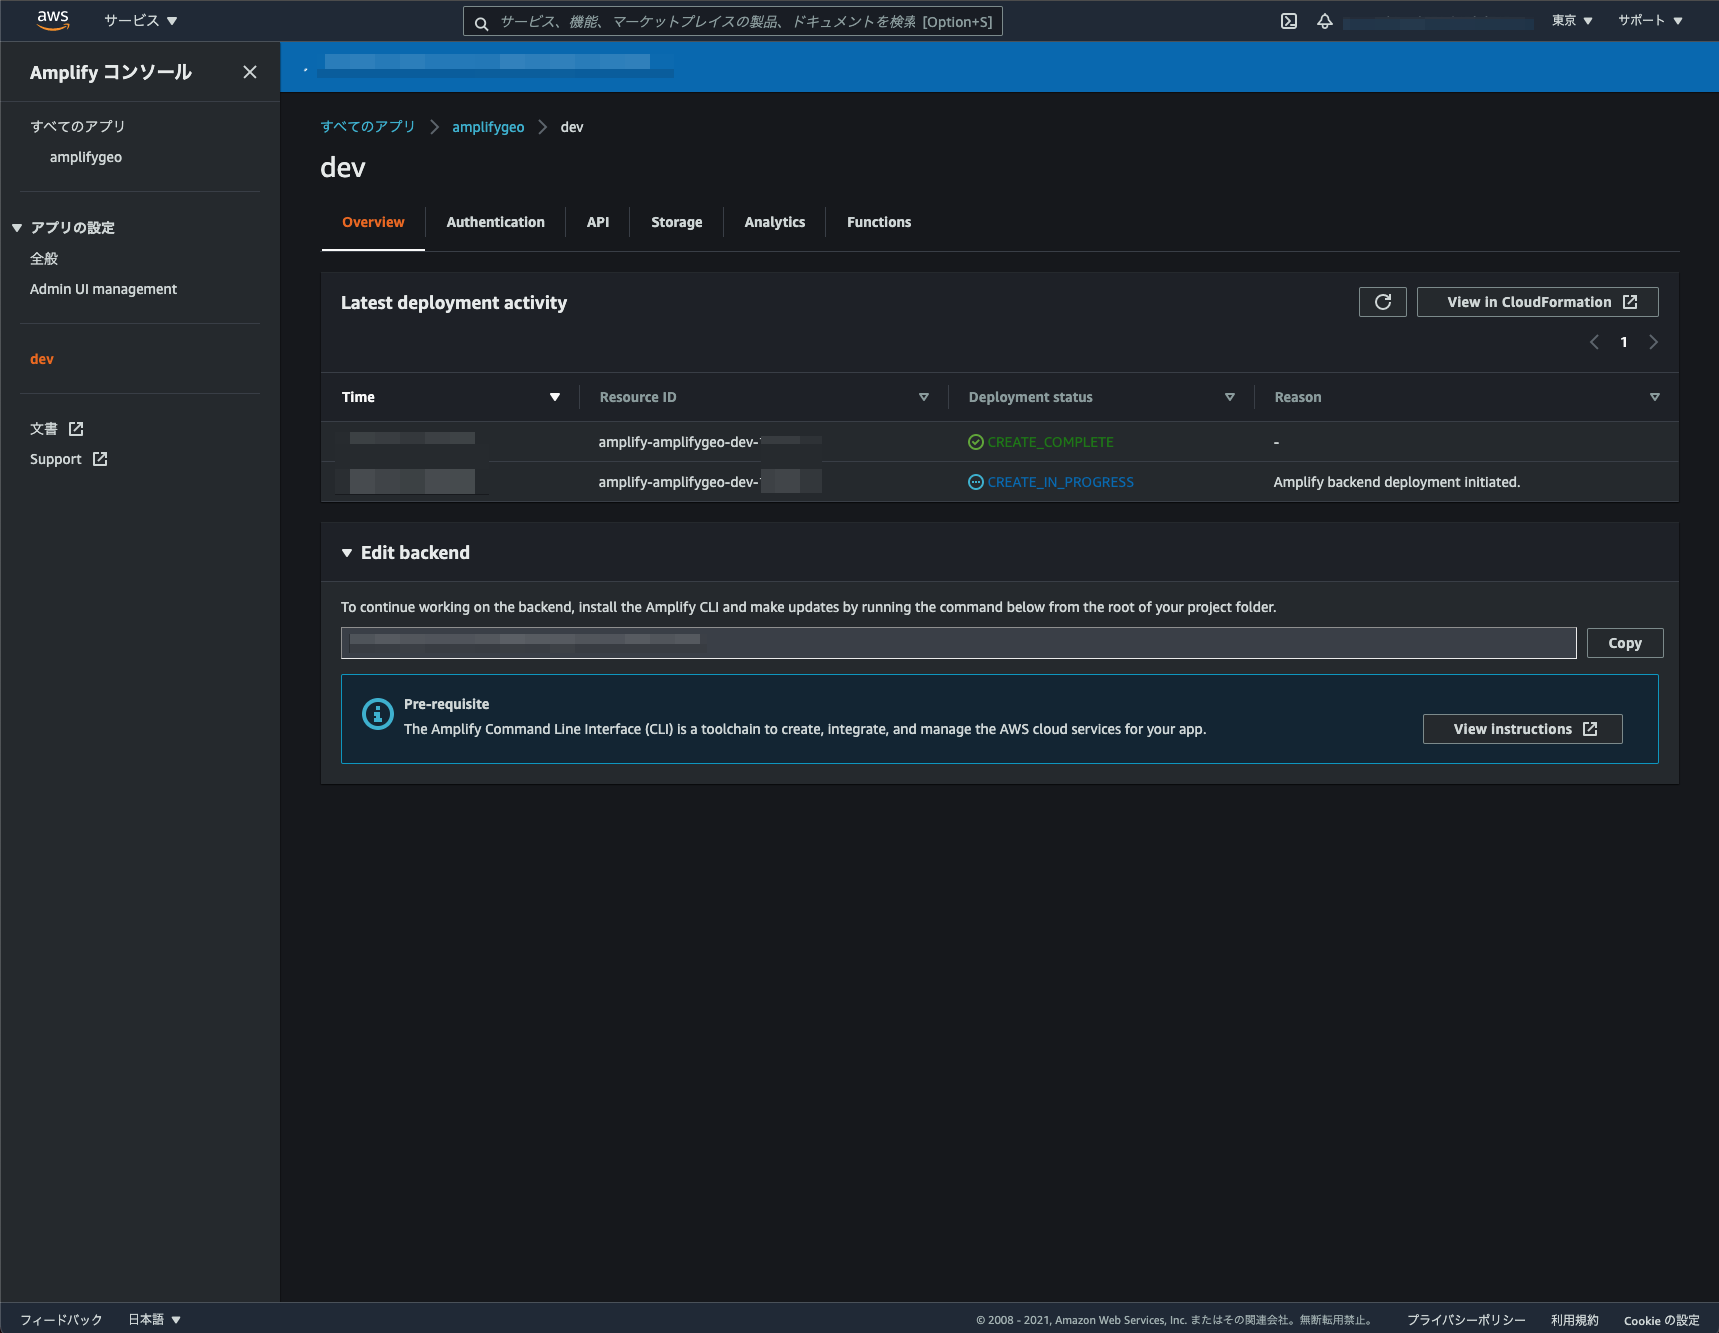Screen dimensions: 1719x1333
Task: Copy the Amplify CLI command
Action: [1625, 643]
